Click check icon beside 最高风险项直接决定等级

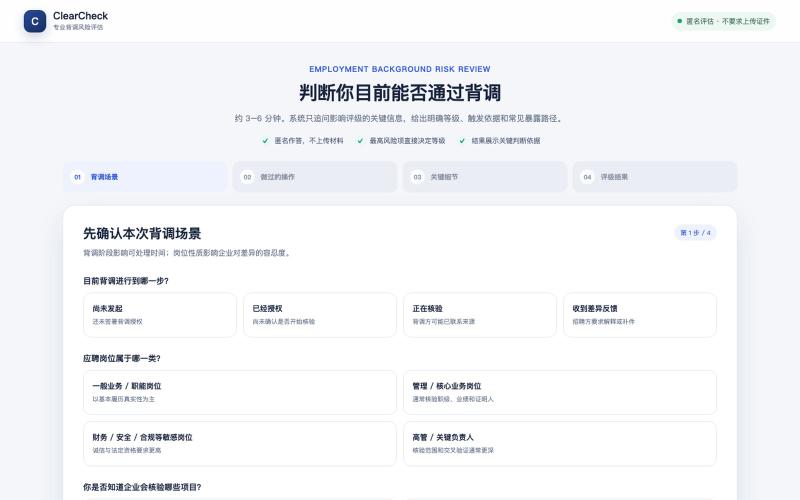click(x=360, y=141)
